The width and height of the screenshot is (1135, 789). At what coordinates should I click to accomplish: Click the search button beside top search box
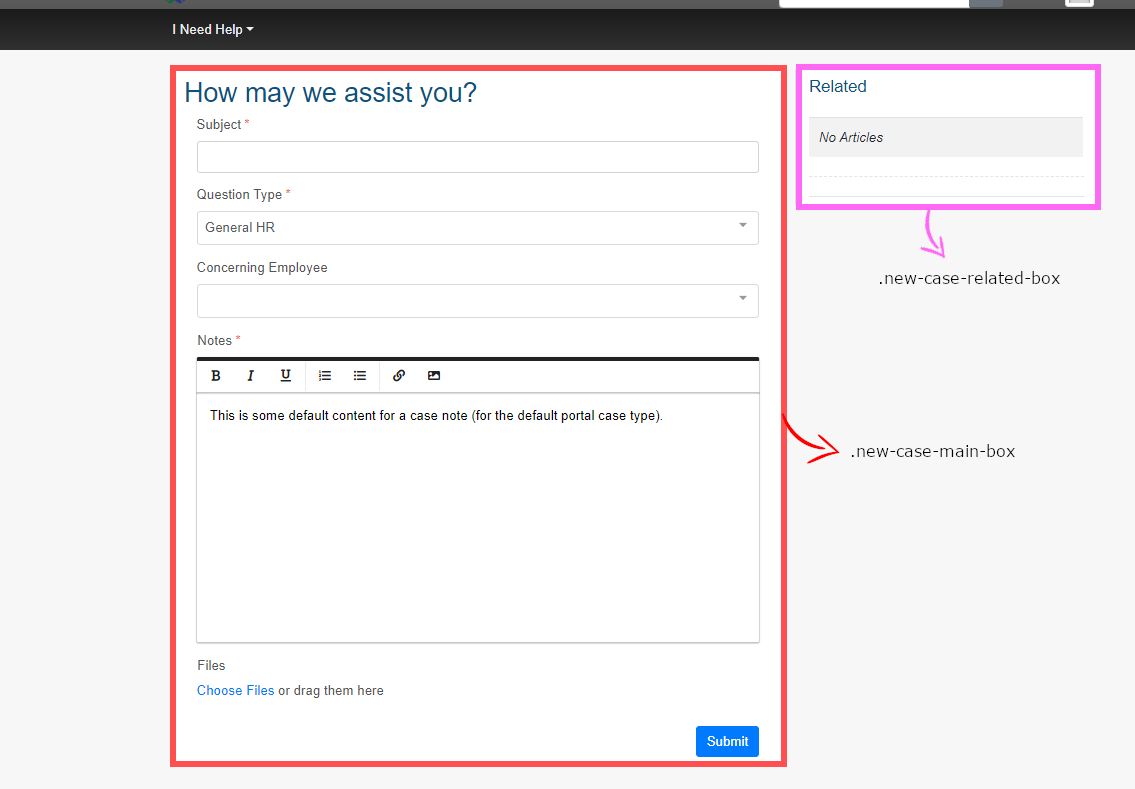(986, 3)
